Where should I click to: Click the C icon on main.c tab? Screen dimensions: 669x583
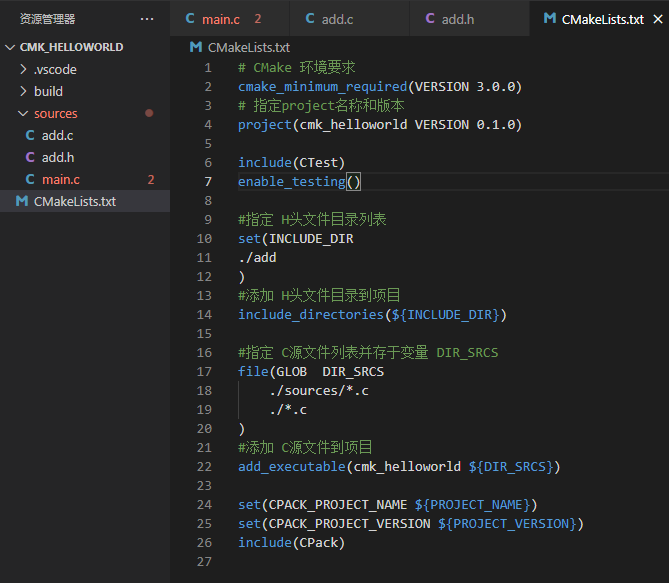click(190, 18)
